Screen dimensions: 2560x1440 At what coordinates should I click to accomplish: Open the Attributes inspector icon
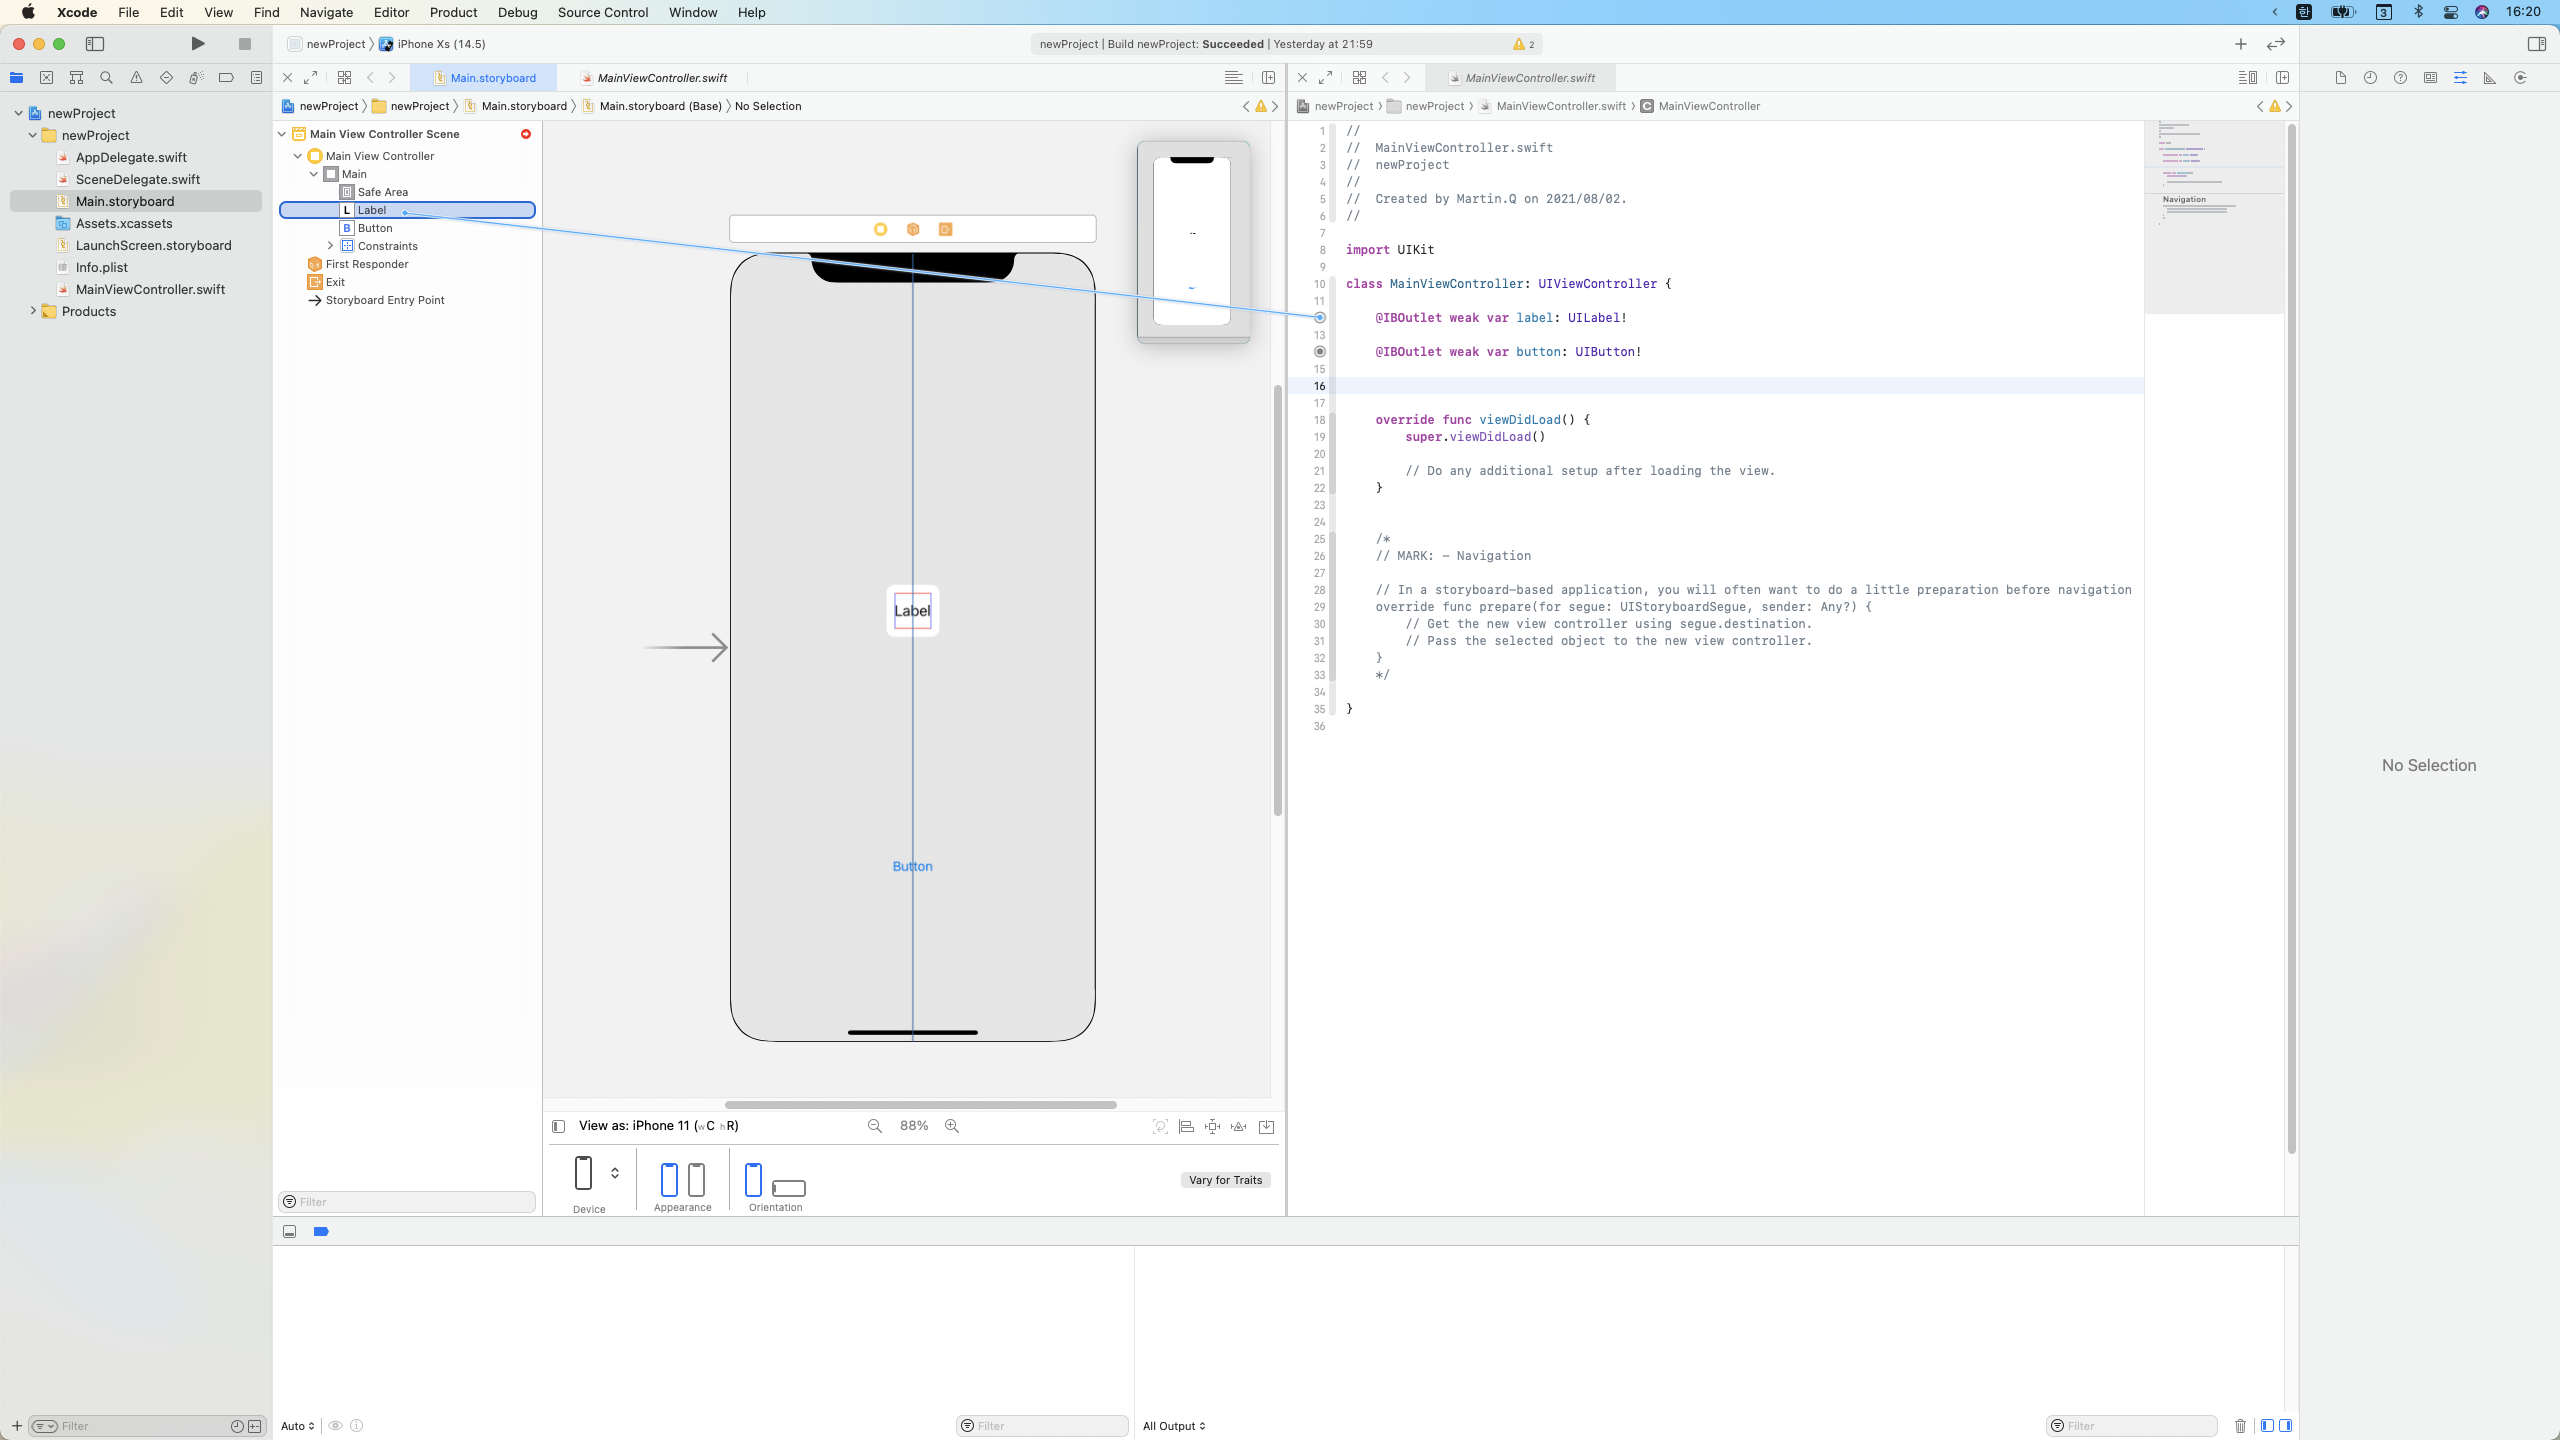click(2460, 78)
